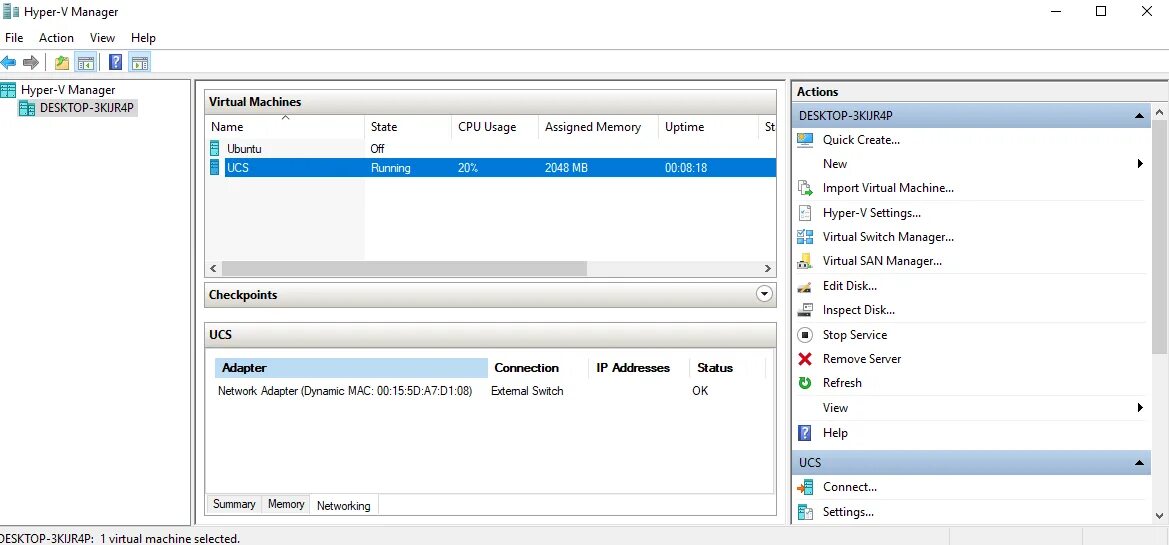Click the Inspect Disk icon
Screen dimensions: 1169x545
[804, 310]
